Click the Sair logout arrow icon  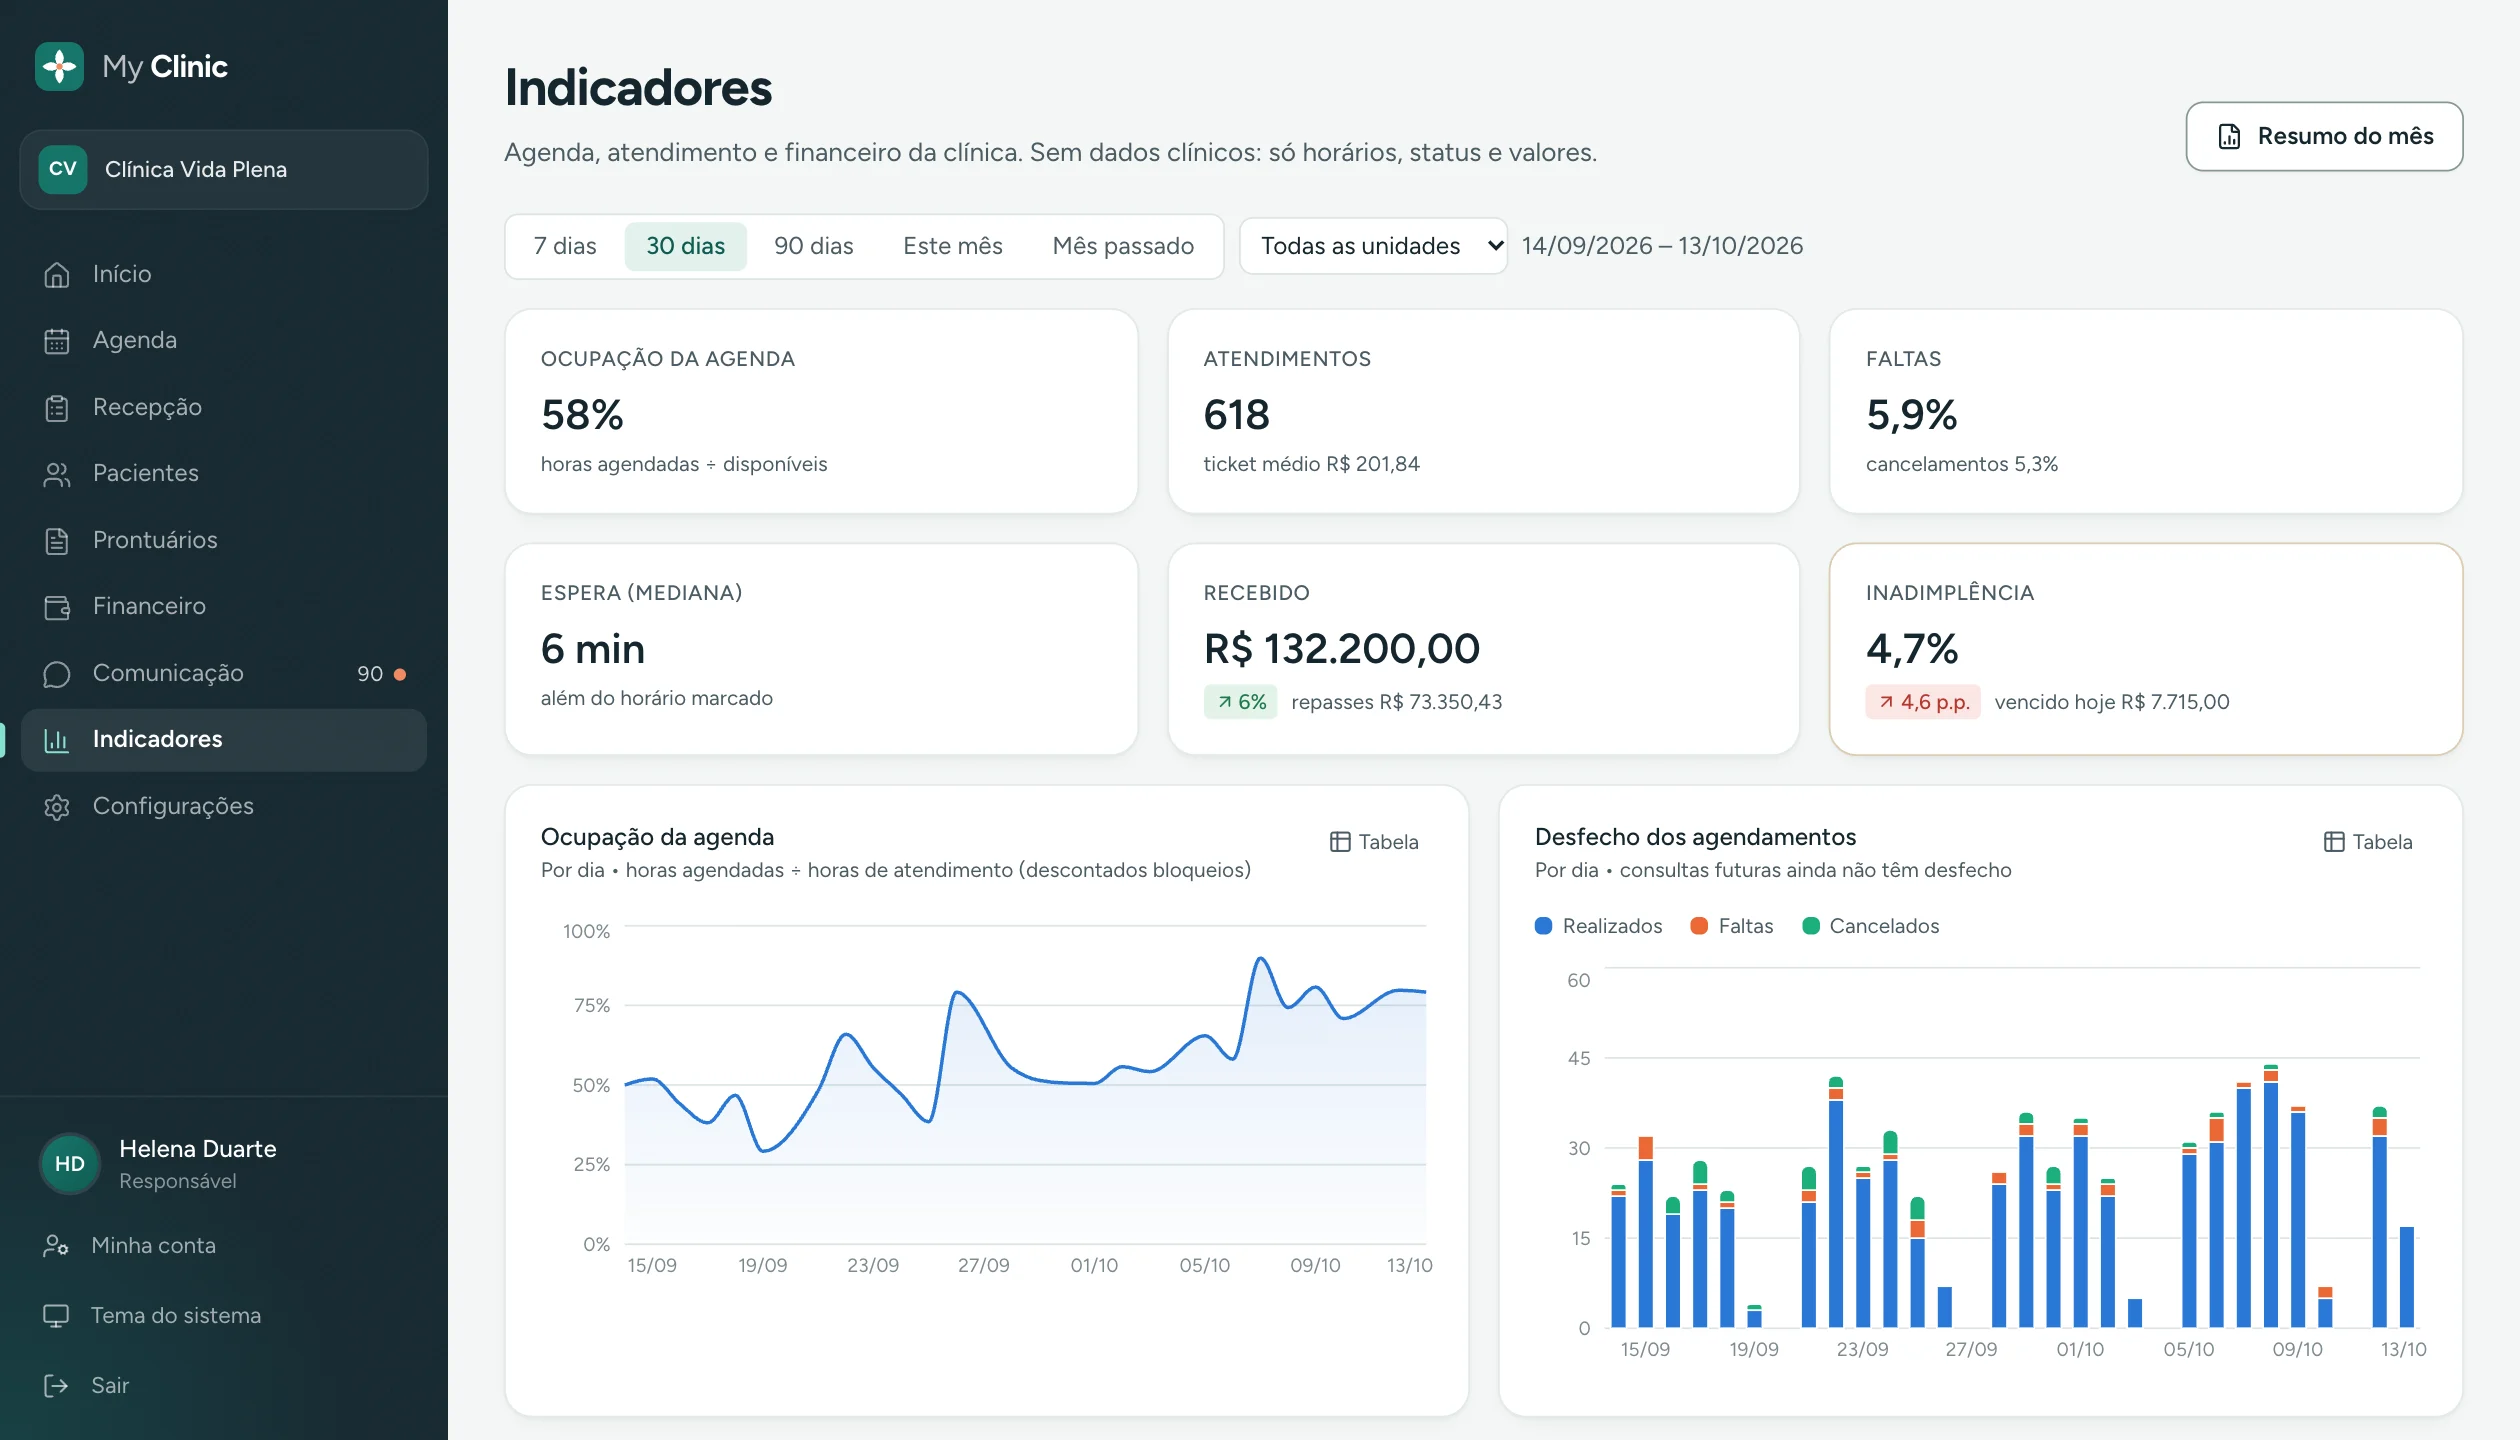pyautogui.click(x=56, y=1386)
